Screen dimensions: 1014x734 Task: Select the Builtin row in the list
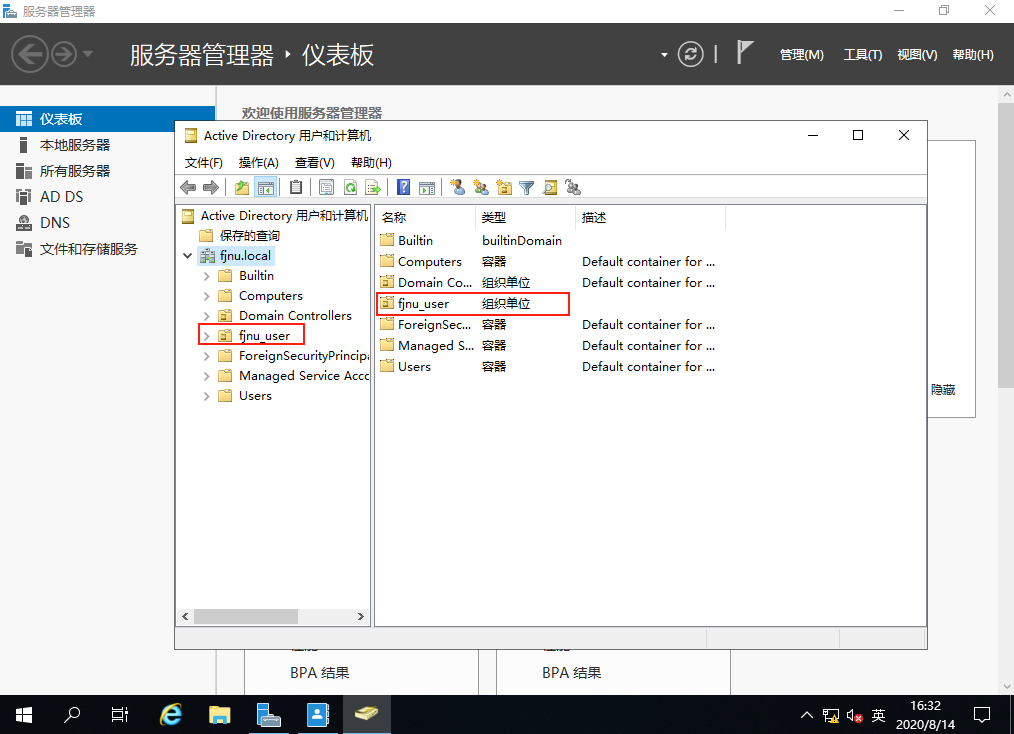point(471,241)
